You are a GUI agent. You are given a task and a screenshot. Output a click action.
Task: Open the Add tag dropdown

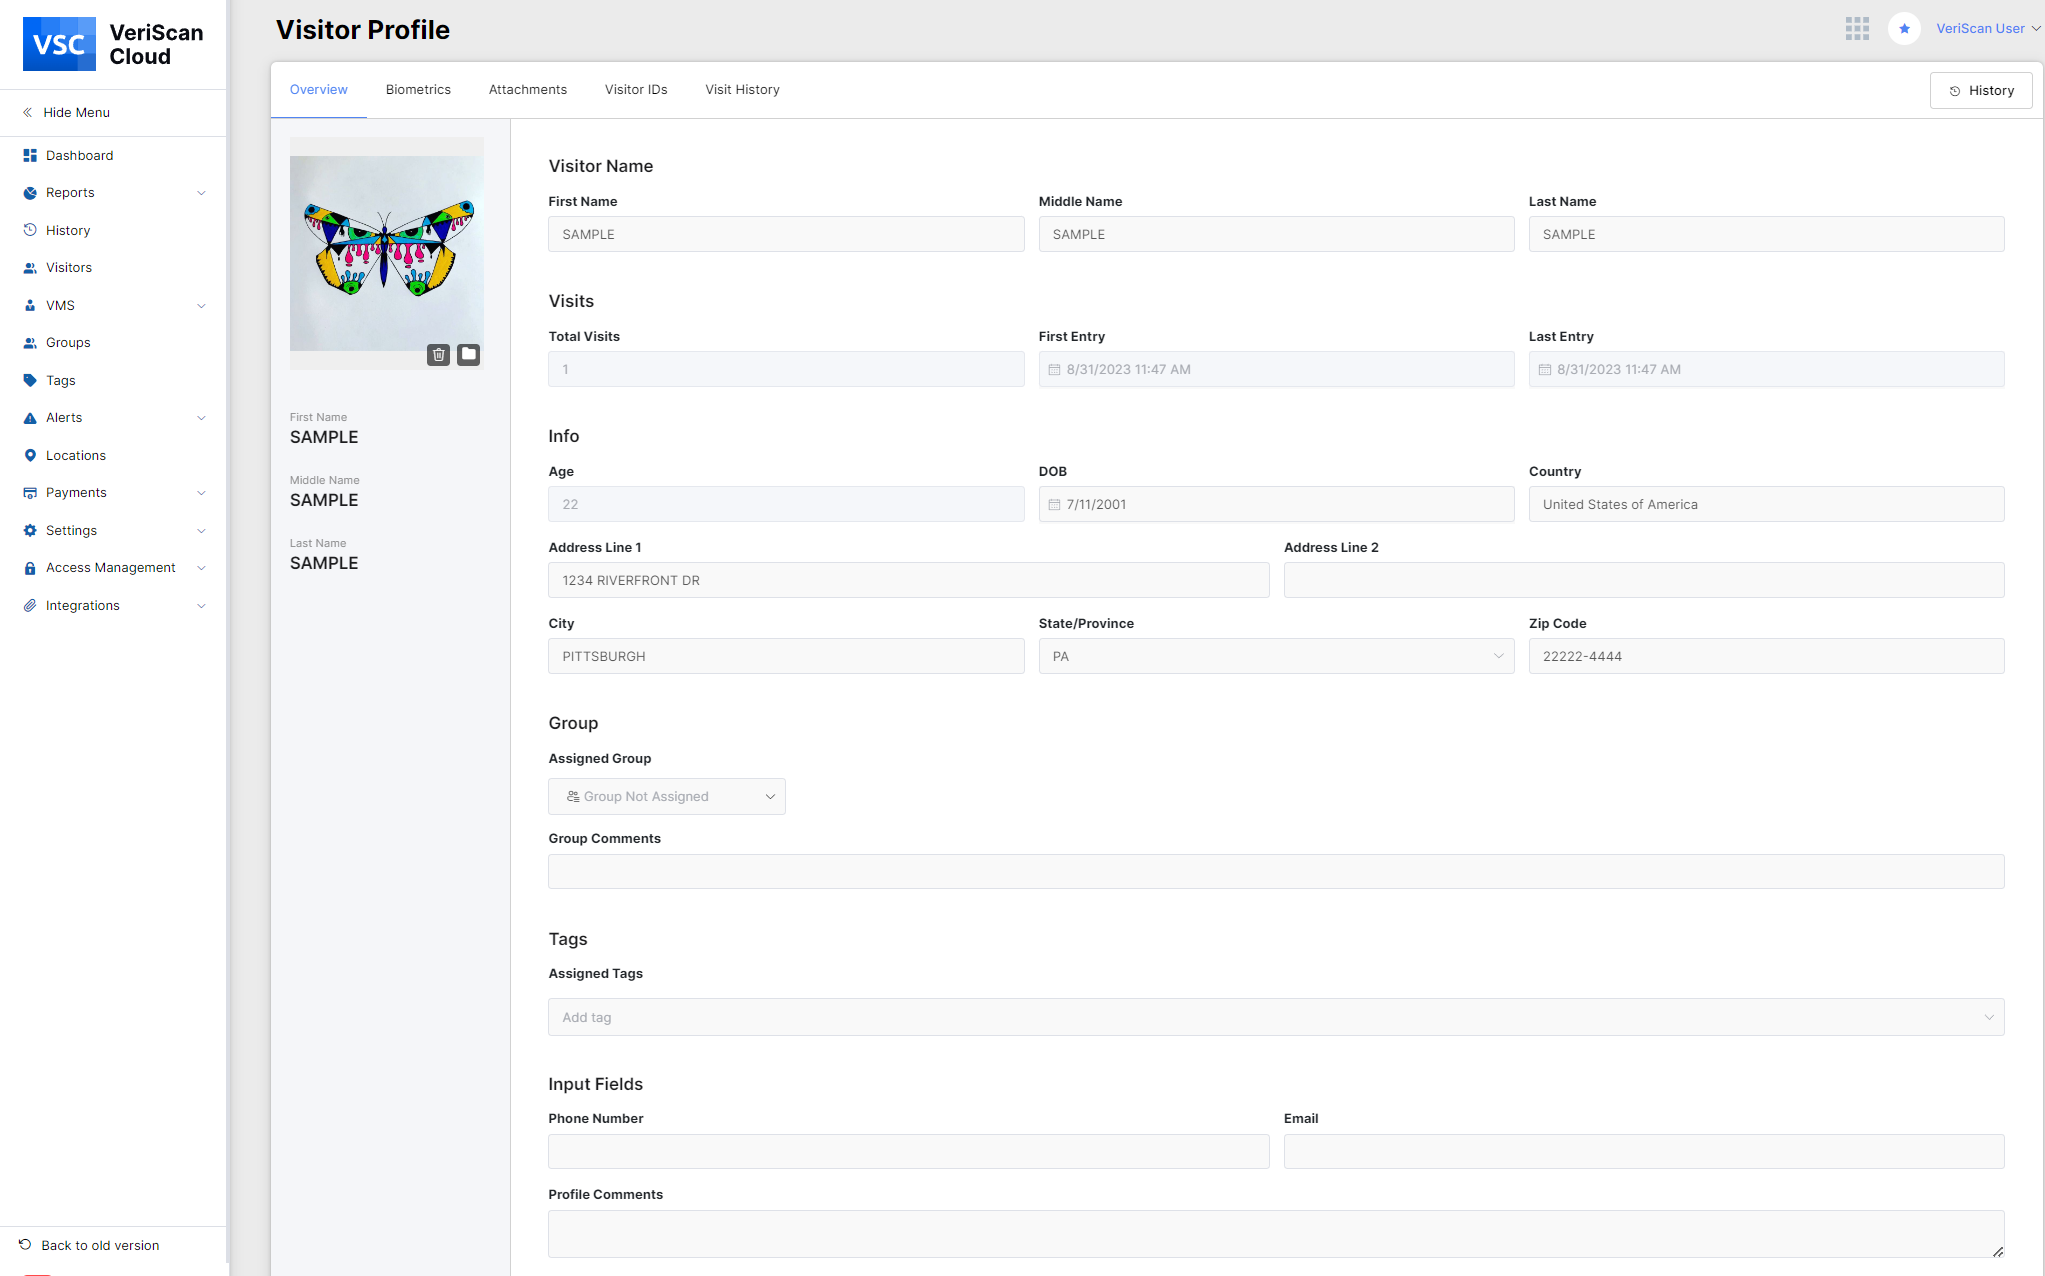[x=1276, y=1017]
